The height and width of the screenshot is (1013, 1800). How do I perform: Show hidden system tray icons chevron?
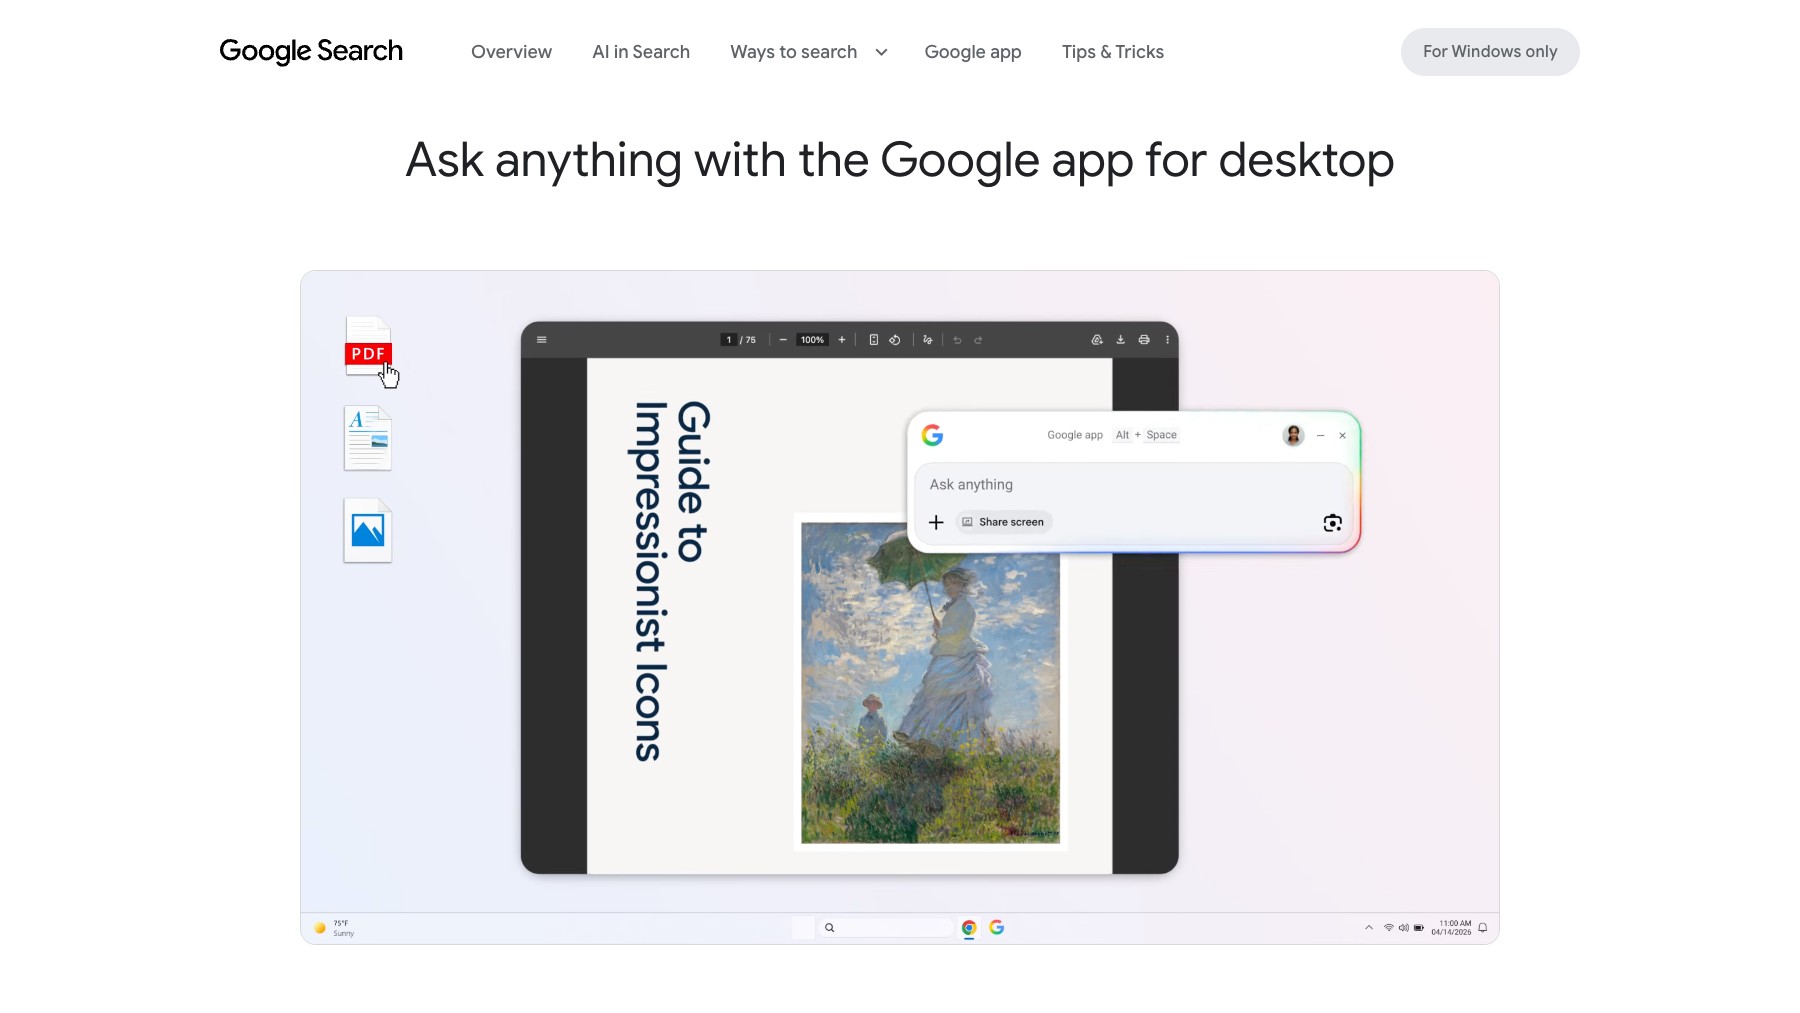point(1369,928)
